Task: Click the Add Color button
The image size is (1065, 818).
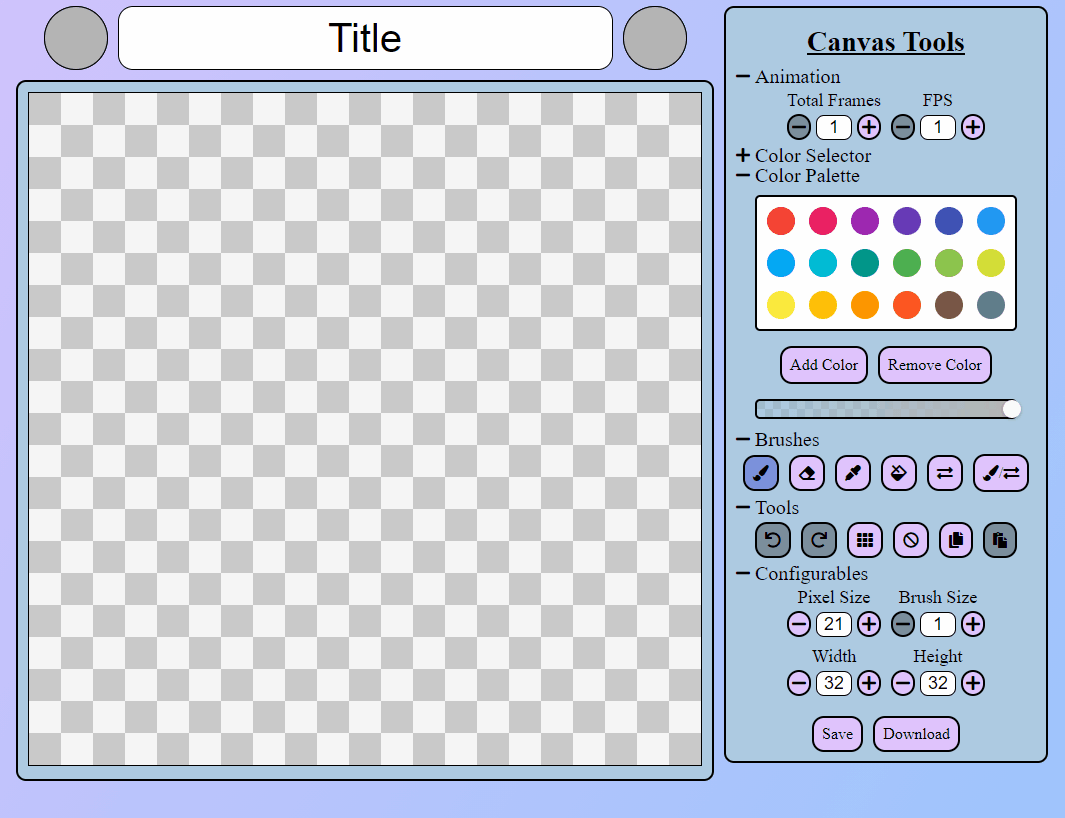Action: coord(824,365)
